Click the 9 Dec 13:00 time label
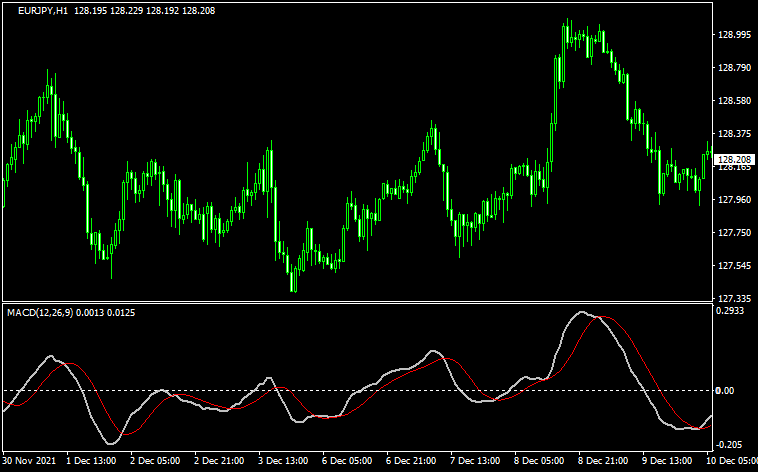 tap(667, 460)
